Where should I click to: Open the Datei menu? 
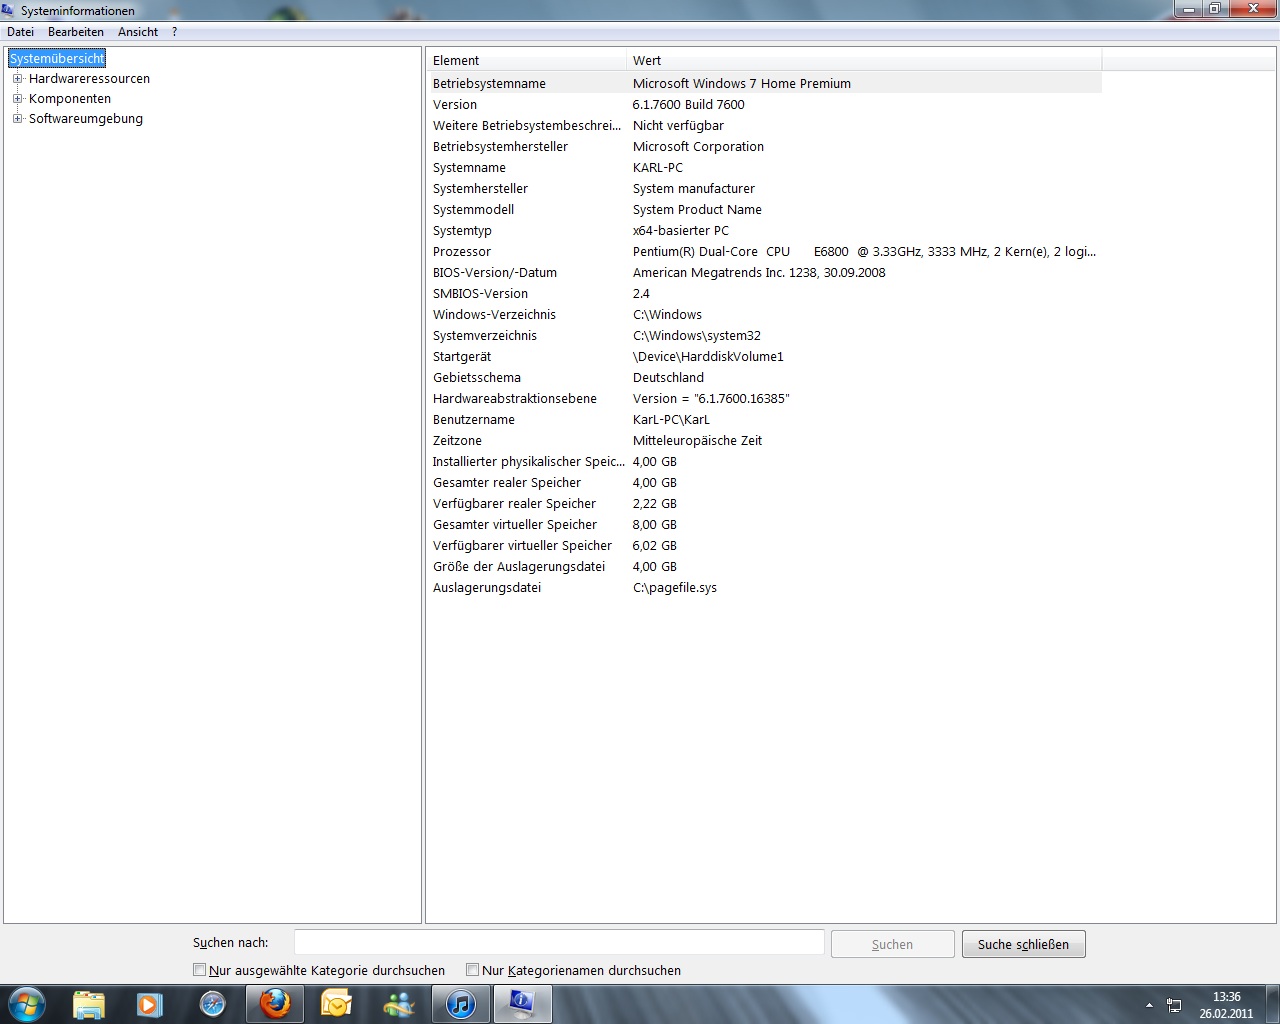click(20, 32)
